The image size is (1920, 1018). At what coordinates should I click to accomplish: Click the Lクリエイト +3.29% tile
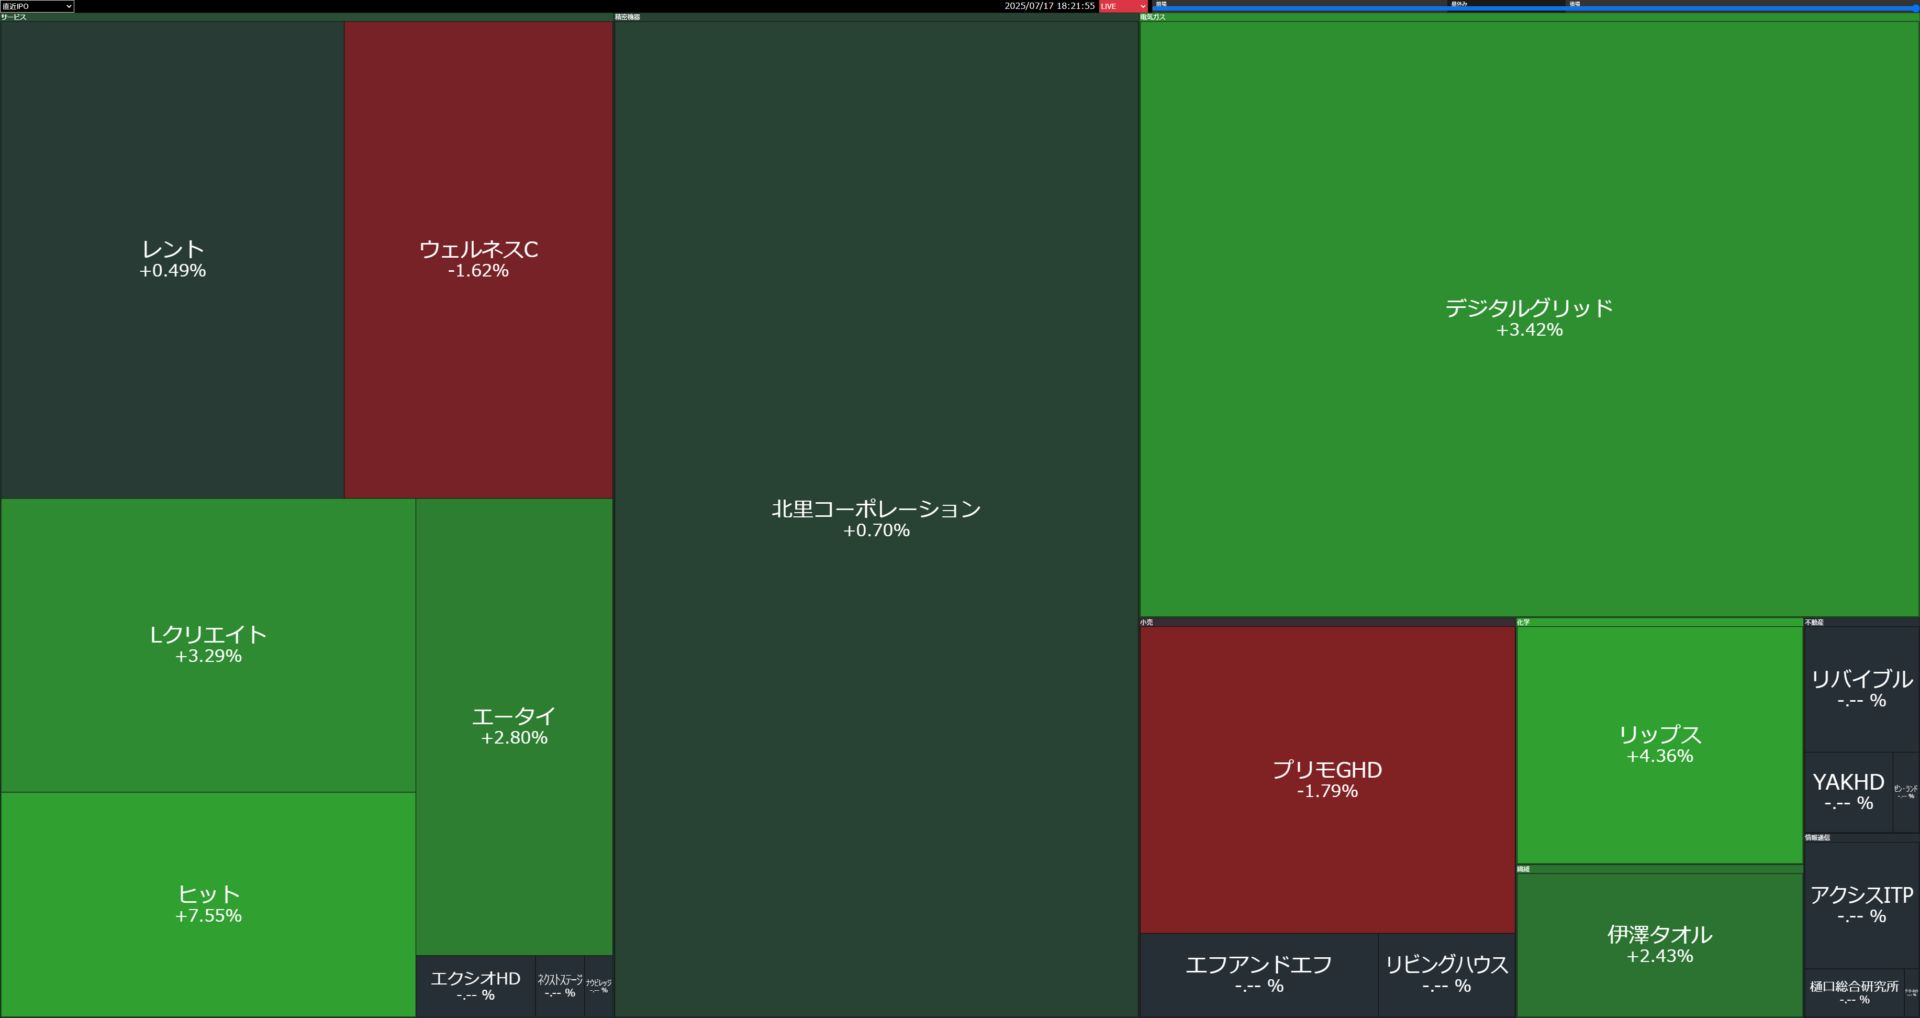(x=208, y=645)
